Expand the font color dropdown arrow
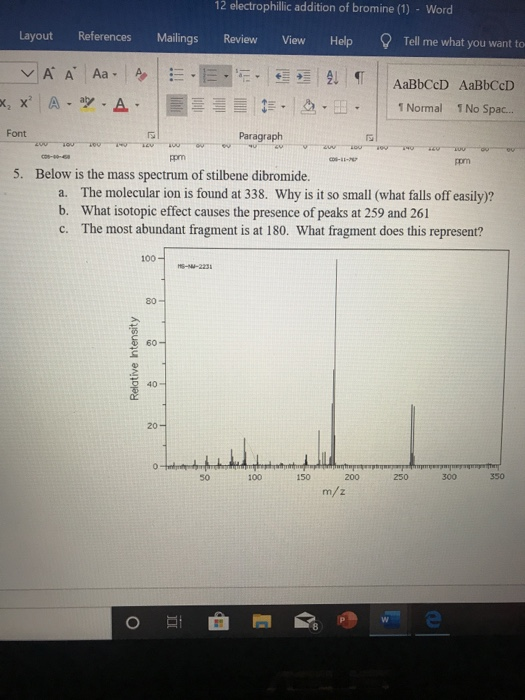This screenshot has height=700, width=525. click(137, 106)
